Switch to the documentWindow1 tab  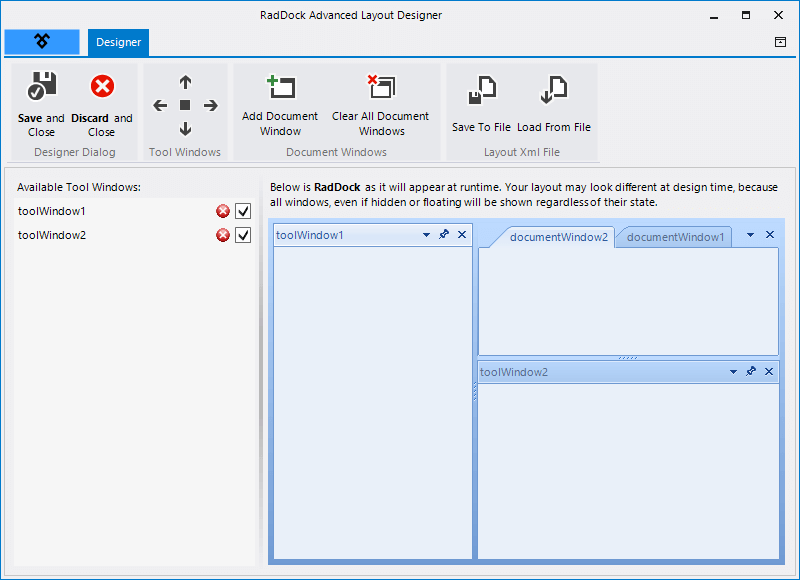(x=673, y=237)
